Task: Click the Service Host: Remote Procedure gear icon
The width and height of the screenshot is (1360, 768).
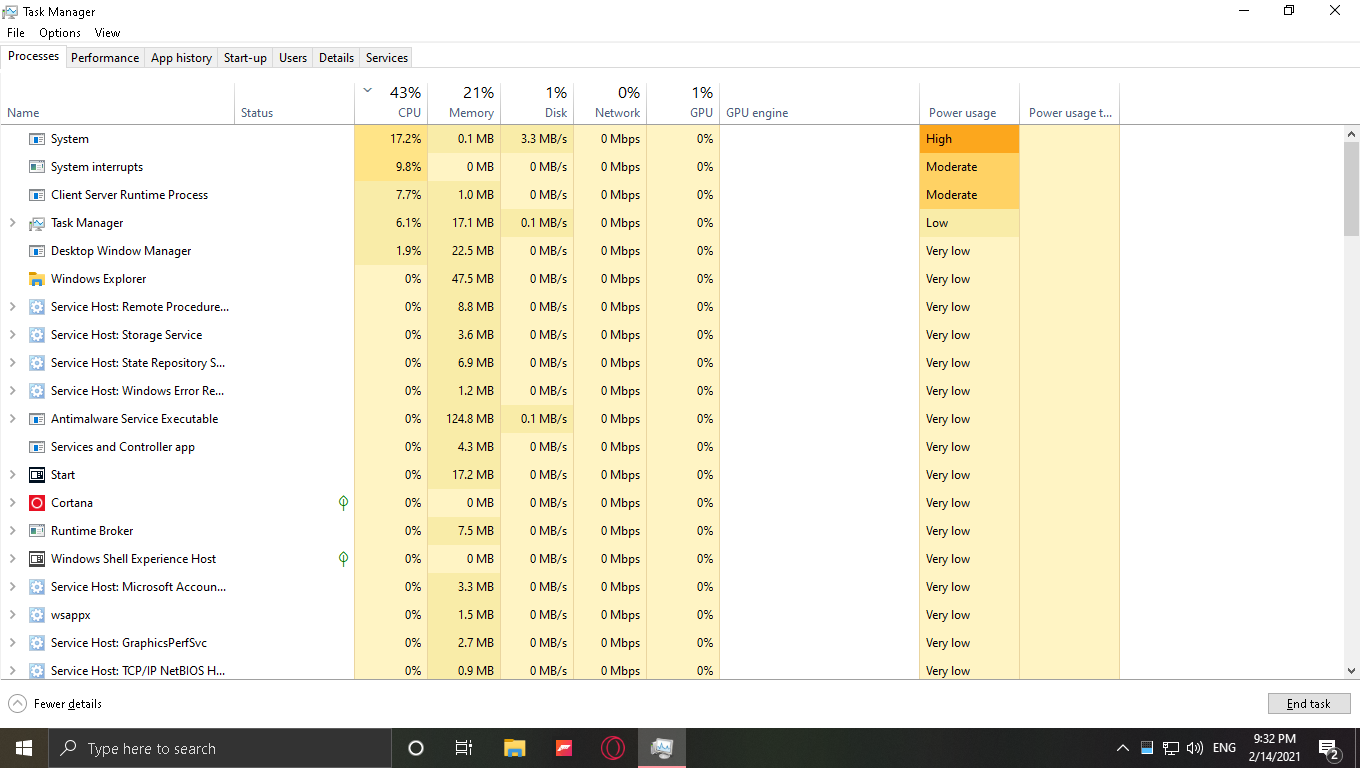Action: pyautogui.click(x=37, y=307)
